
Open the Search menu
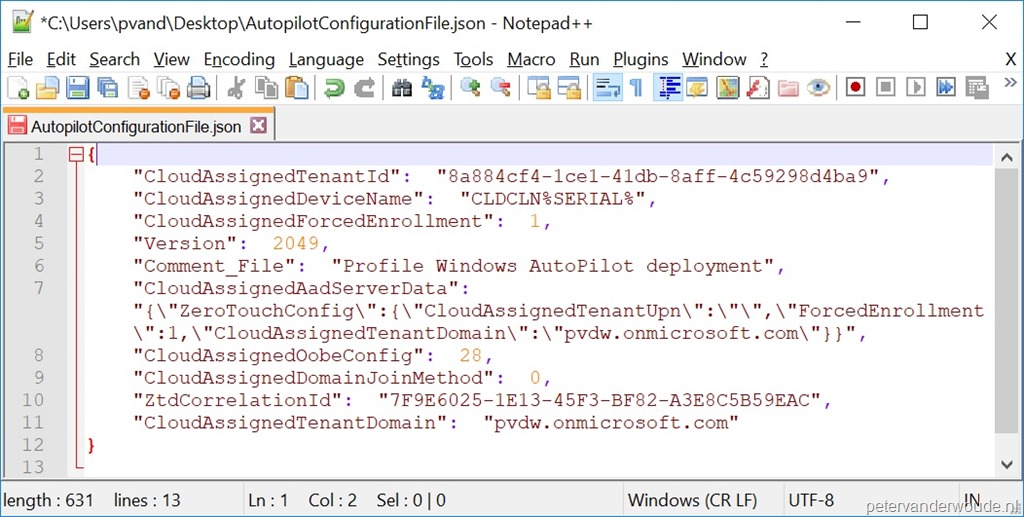(x=114, y=59)
